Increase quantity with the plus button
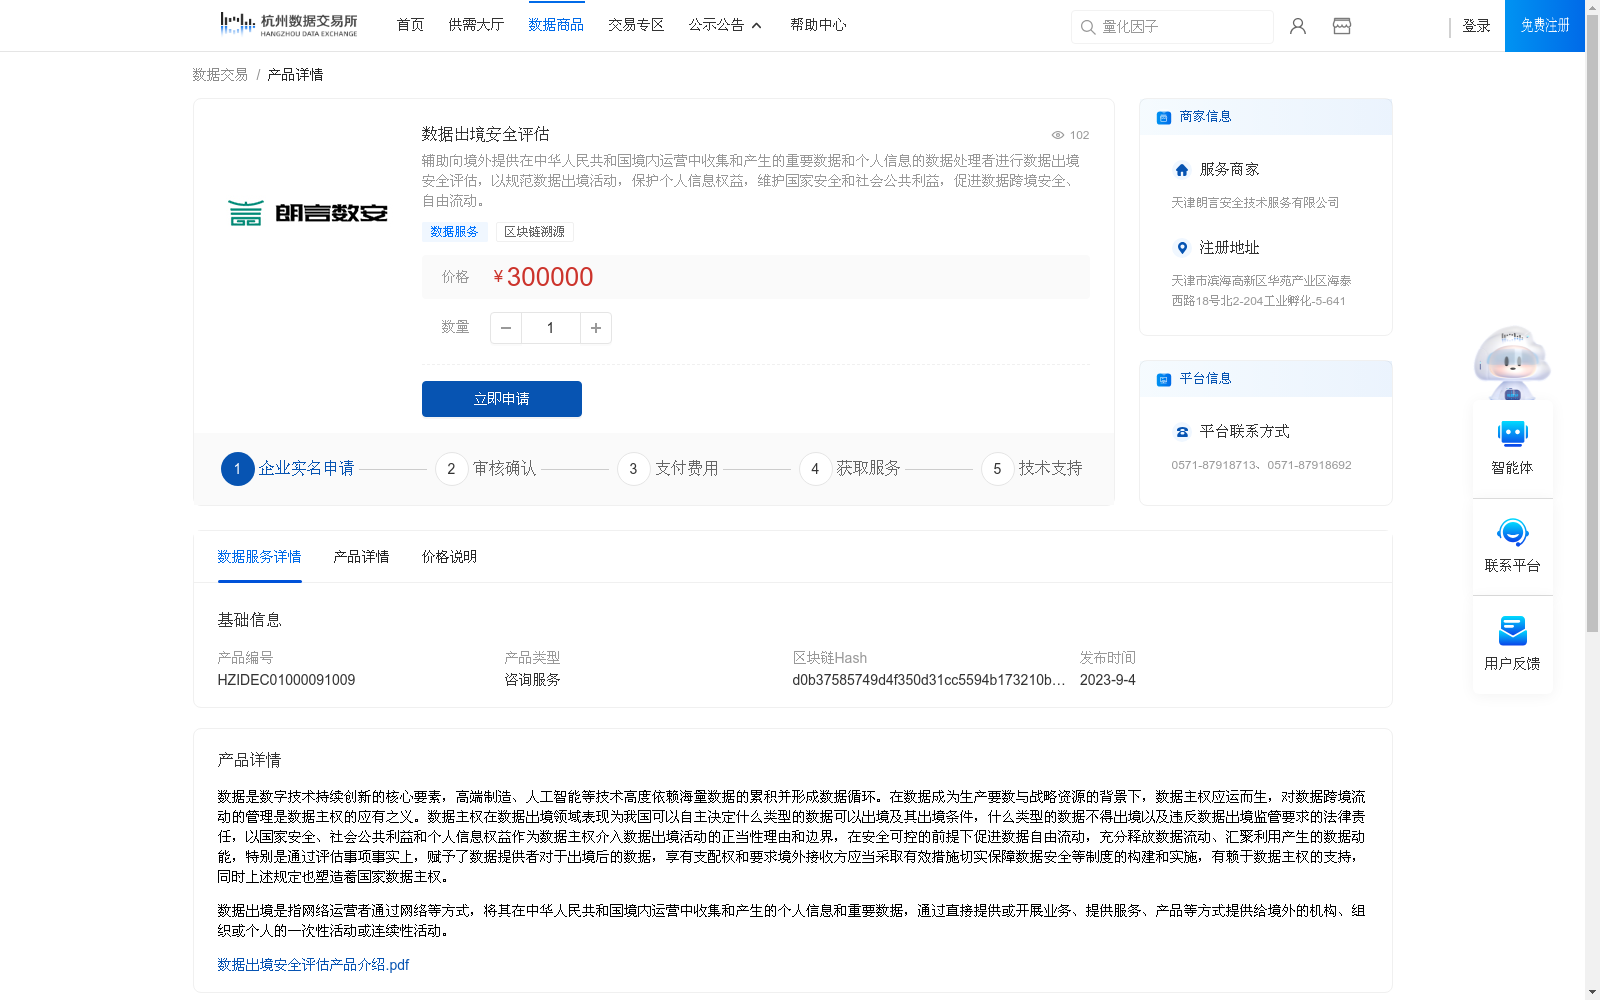 [596, 328]
